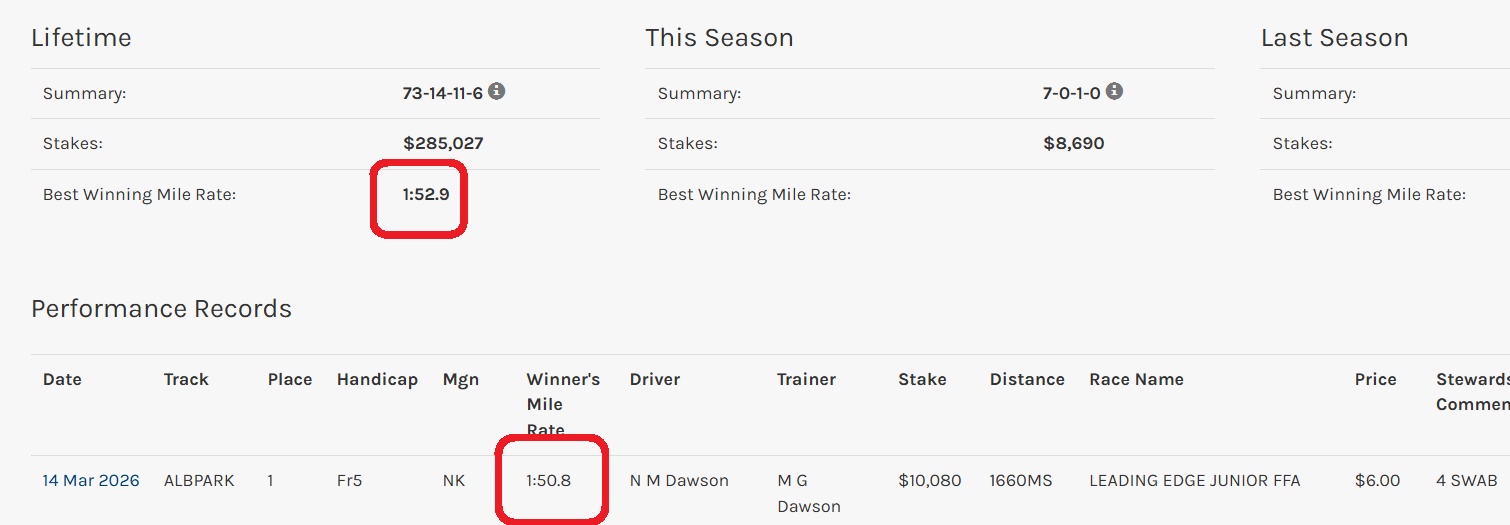Viewport: 1510px width, 525px height.
Task: Click the Date column header
Action: click(62, 380)
